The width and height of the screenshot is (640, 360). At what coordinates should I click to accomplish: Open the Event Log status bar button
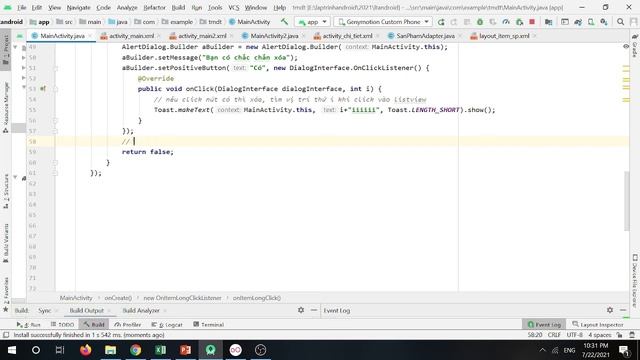(x=544, y=324)
